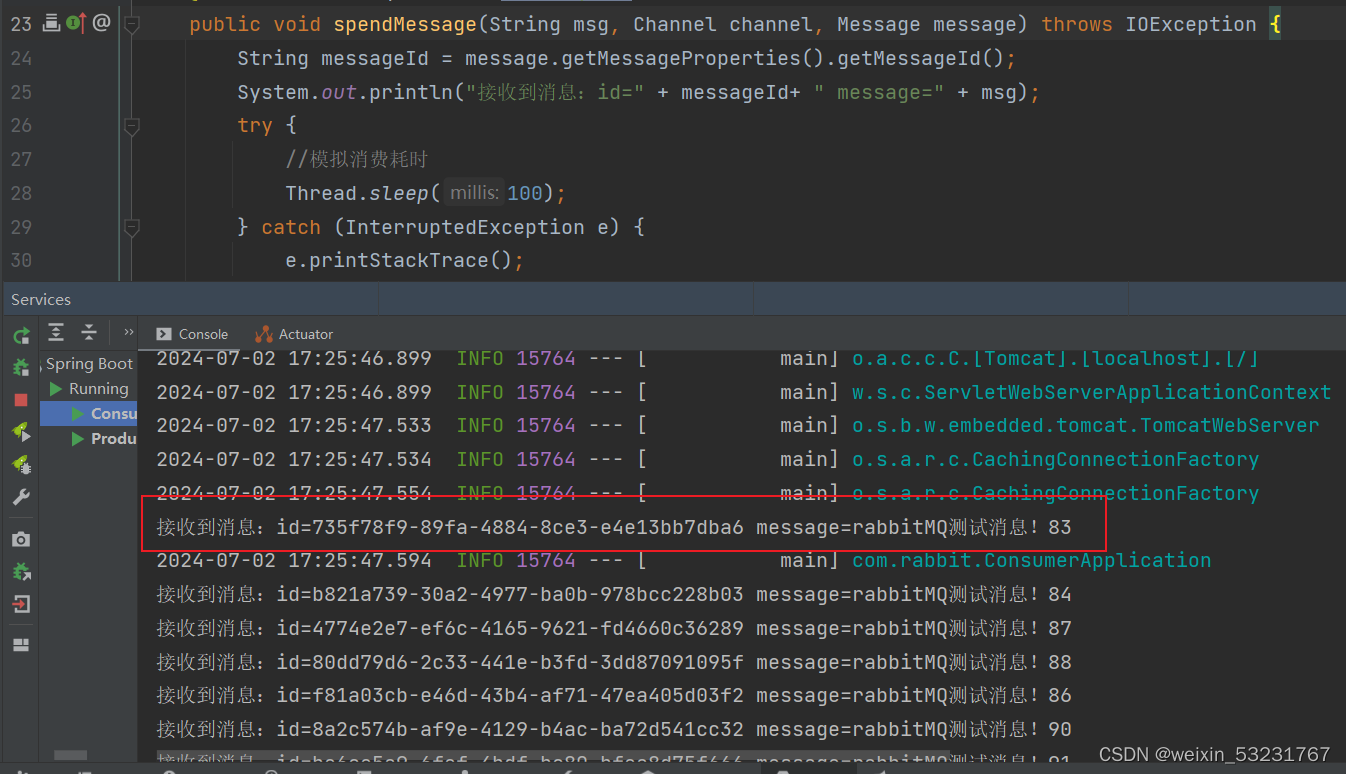This screenshot has width=1346, height=774.
Task: Click the Thread.sleep call on line 28
Action: 357,193
